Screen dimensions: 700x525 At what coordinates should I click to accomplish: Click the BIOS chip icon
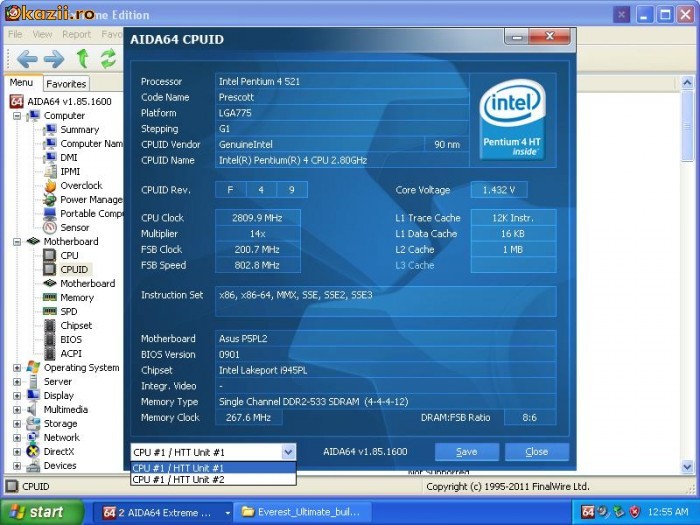coord(50,339)
